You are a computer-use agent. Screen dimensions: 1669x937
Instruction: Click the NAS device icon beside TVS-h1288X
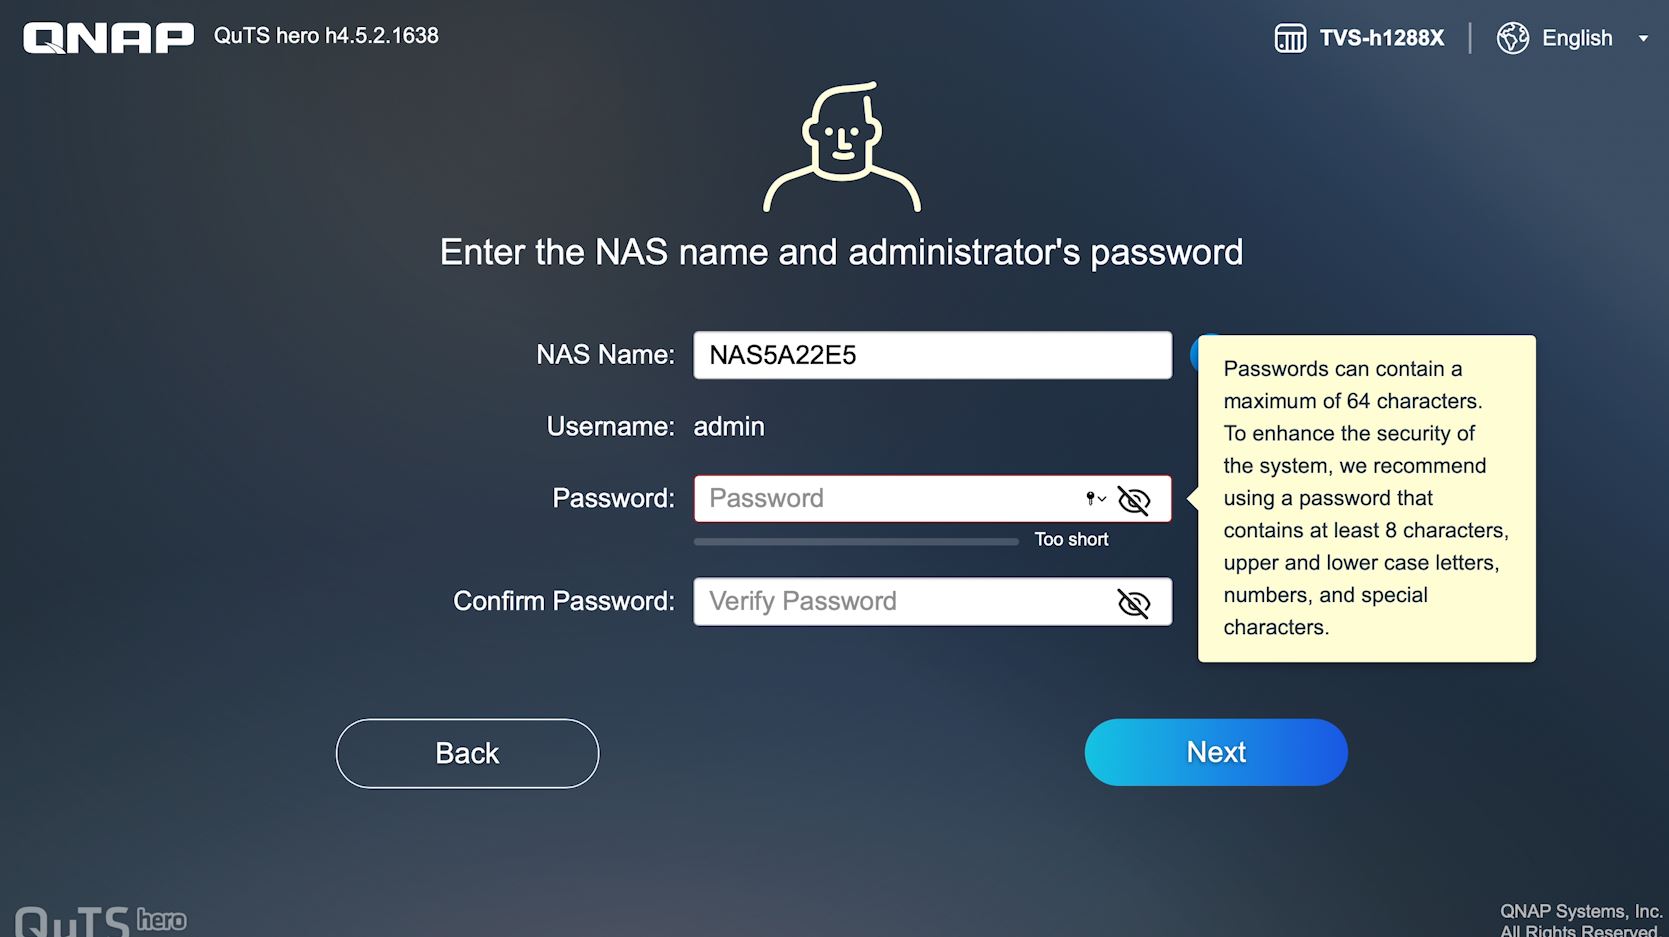click(1290, 38)
